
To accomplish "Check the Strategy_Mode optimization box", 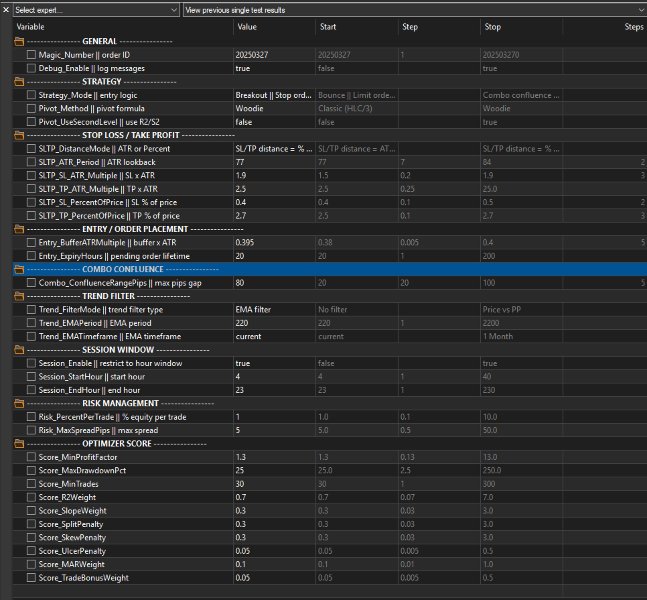I will tap(31, 95).
